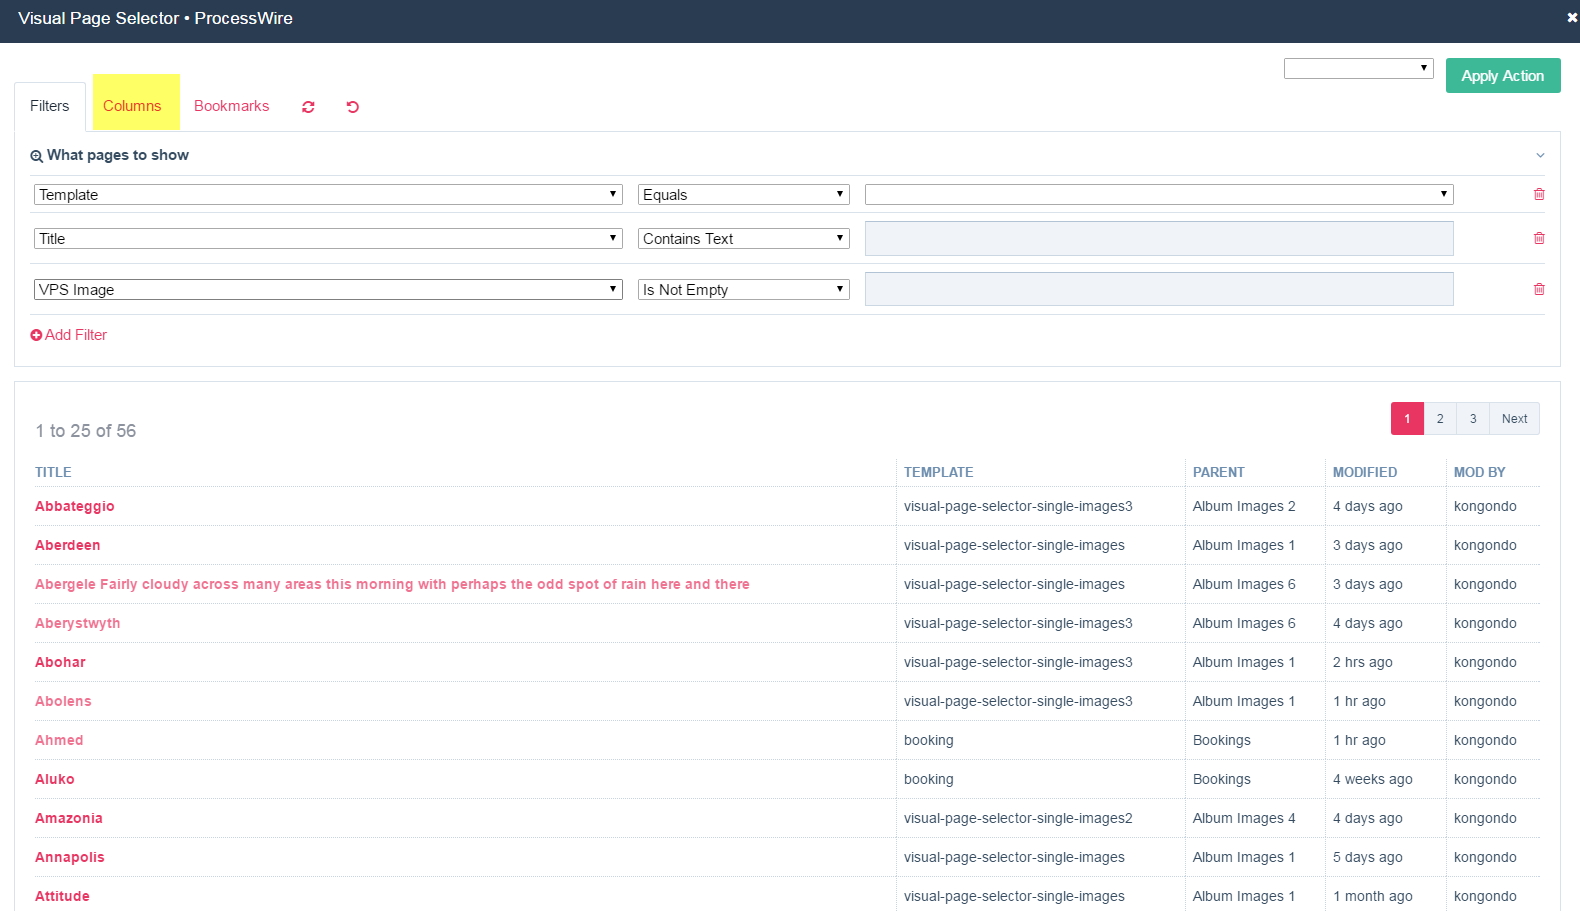This screenshot has height=911, width=1580.
Task: Click the Title filter text input
Action: [1159, 238]
